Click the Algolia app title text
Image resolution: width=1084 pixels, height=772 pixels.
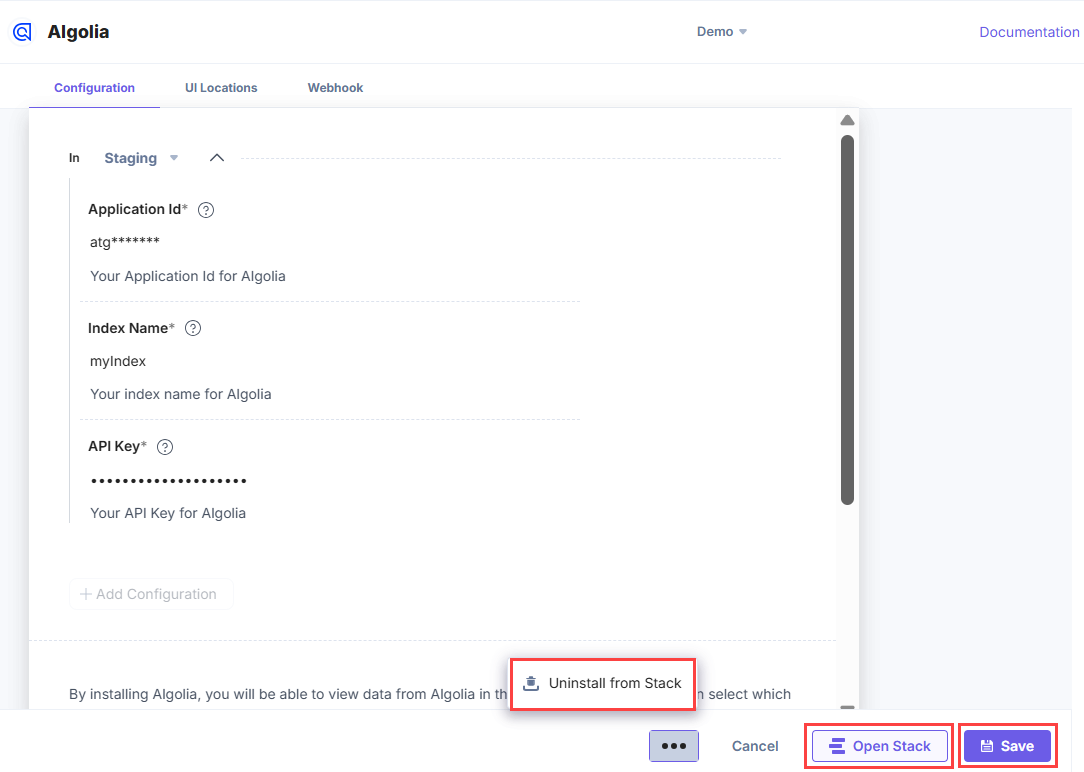click(x=78, y=32)
